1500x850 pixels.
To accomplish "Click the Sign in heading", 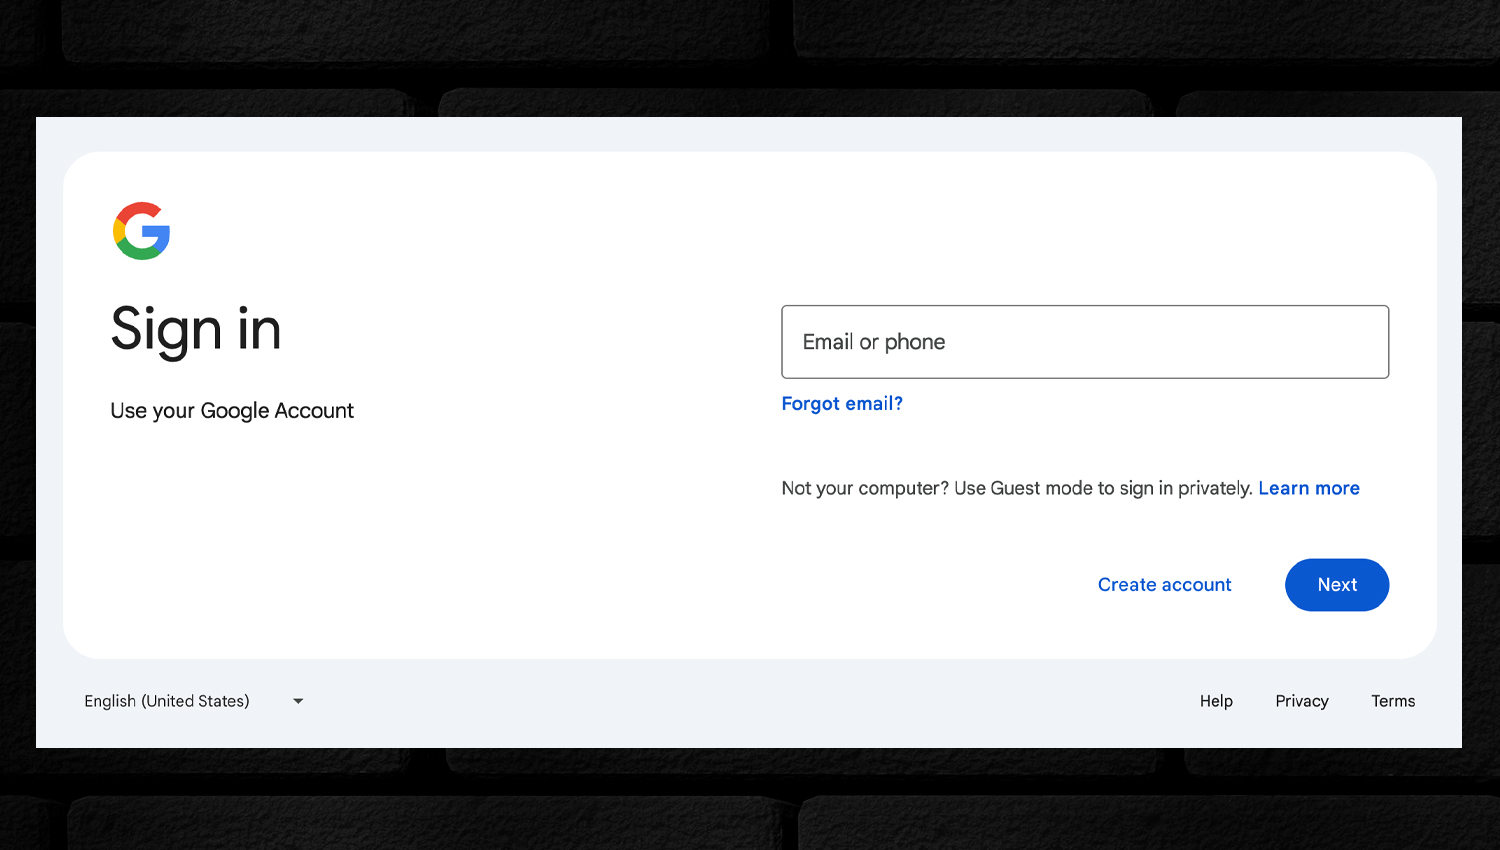I will (196, 330).
